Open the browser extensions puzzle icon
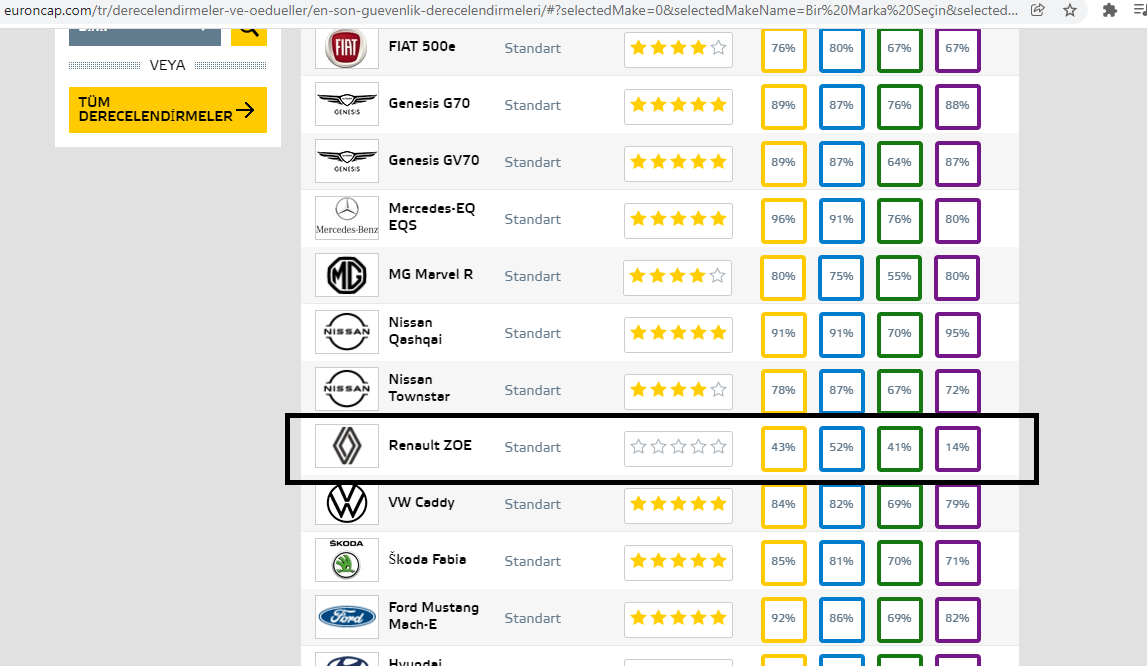 [1110, 10]
